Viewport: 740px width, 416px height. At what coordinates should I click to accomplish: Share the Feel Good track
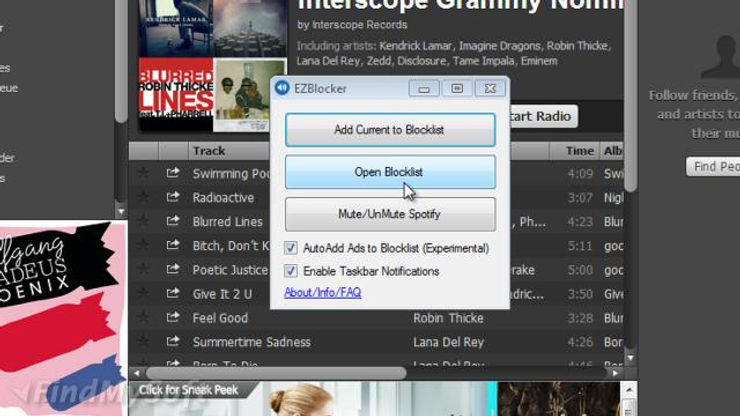tap(173, 317)
